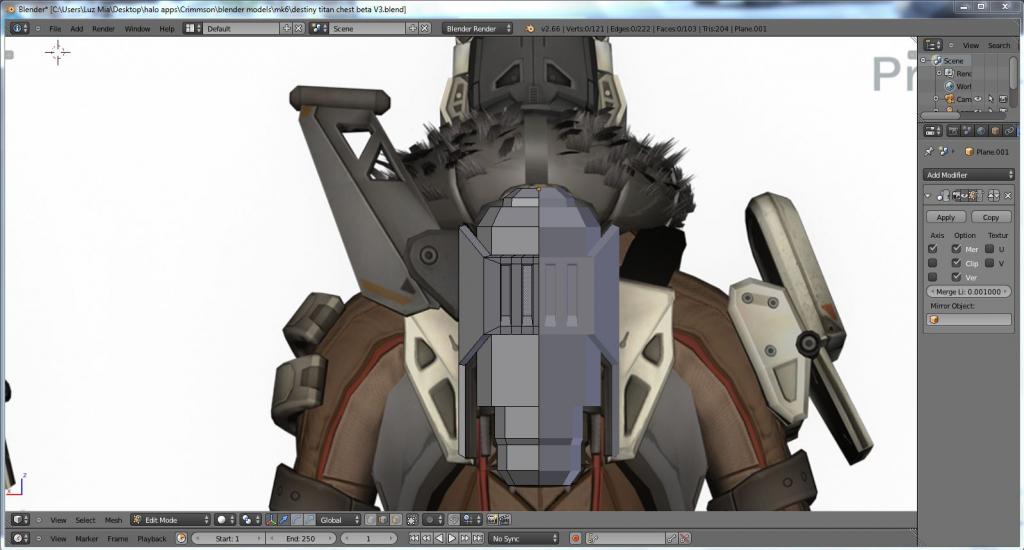Screen dimensions: 1024x550
Task: Toggle the 3D manipulator widget icon
Action: (x=270, y=520)
